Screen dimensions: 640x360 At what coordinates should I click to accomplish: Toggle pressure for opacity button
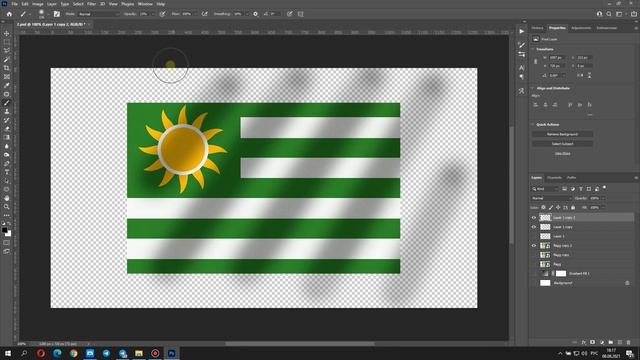(162, 14)
